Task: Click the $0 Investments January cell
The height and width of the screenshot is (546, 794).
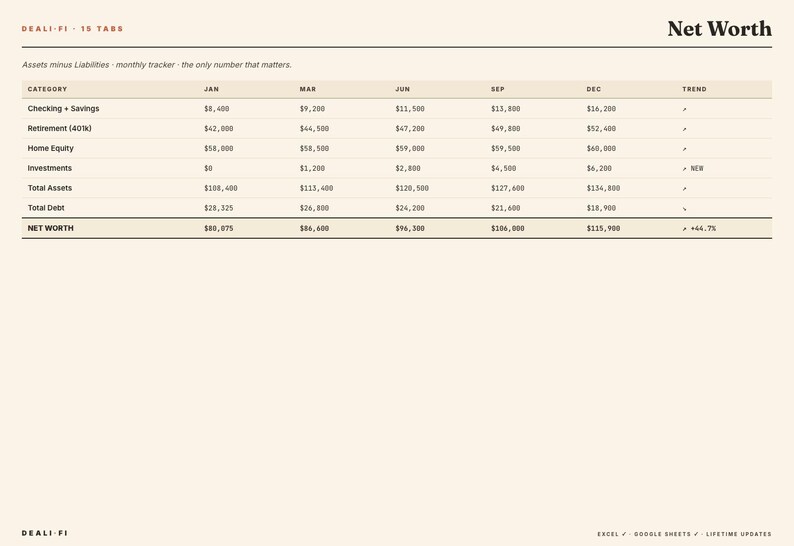Action: coord(208,168)
